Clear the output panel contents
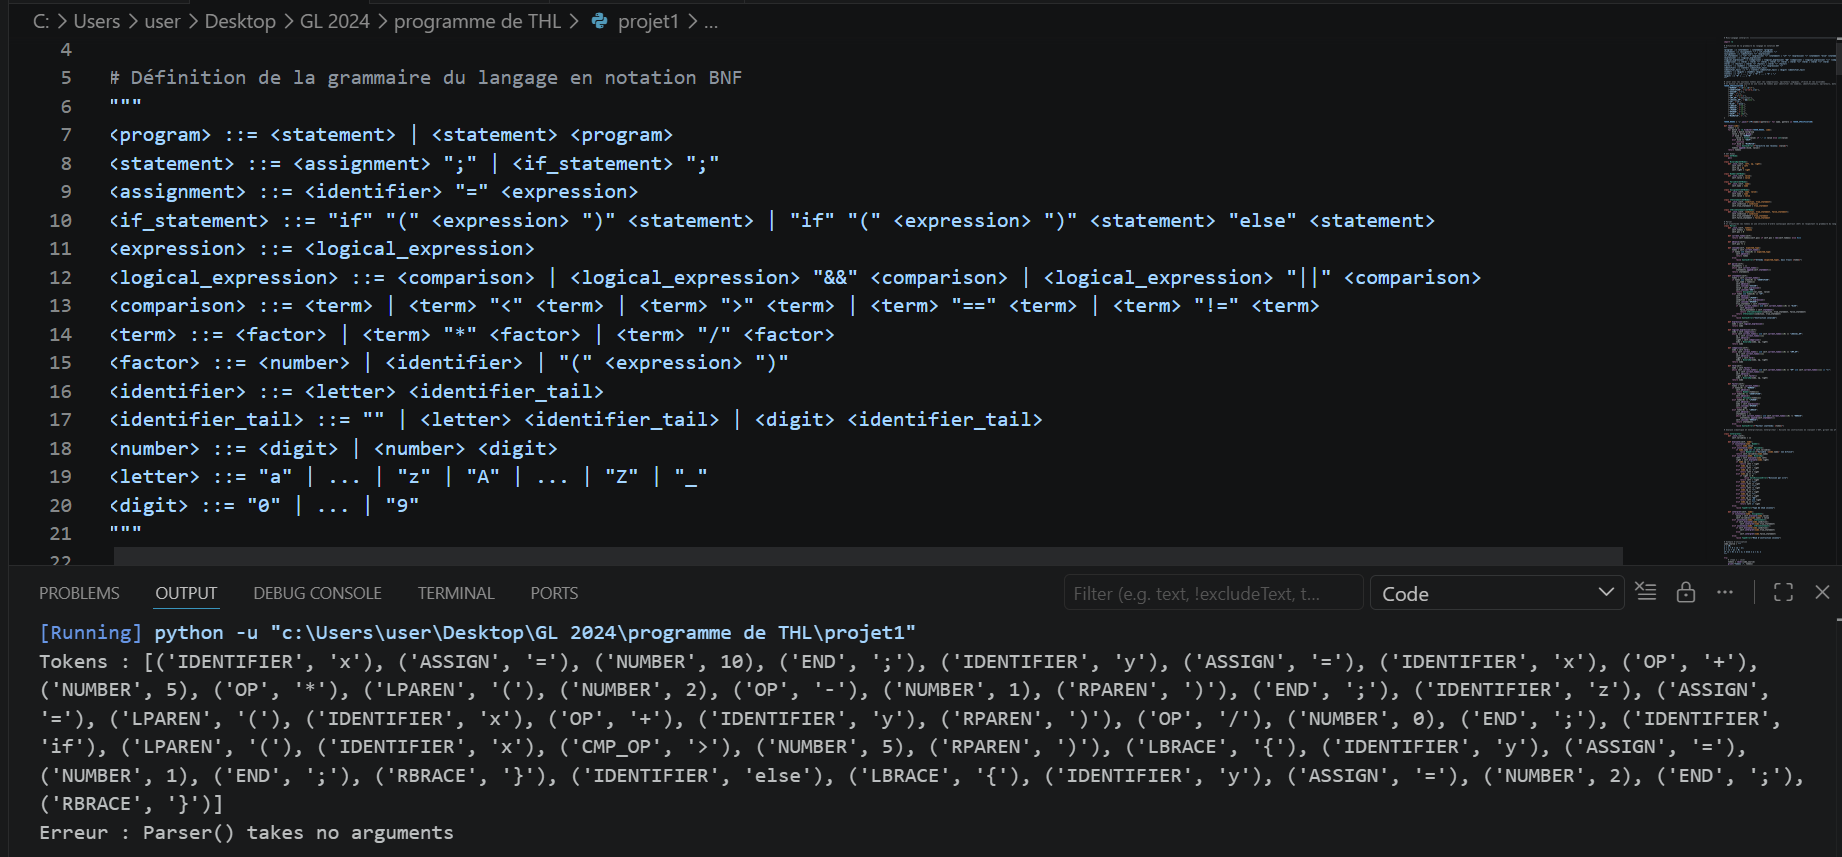The height and width of the screenshot is (857, 1842). coord(1646,592)
